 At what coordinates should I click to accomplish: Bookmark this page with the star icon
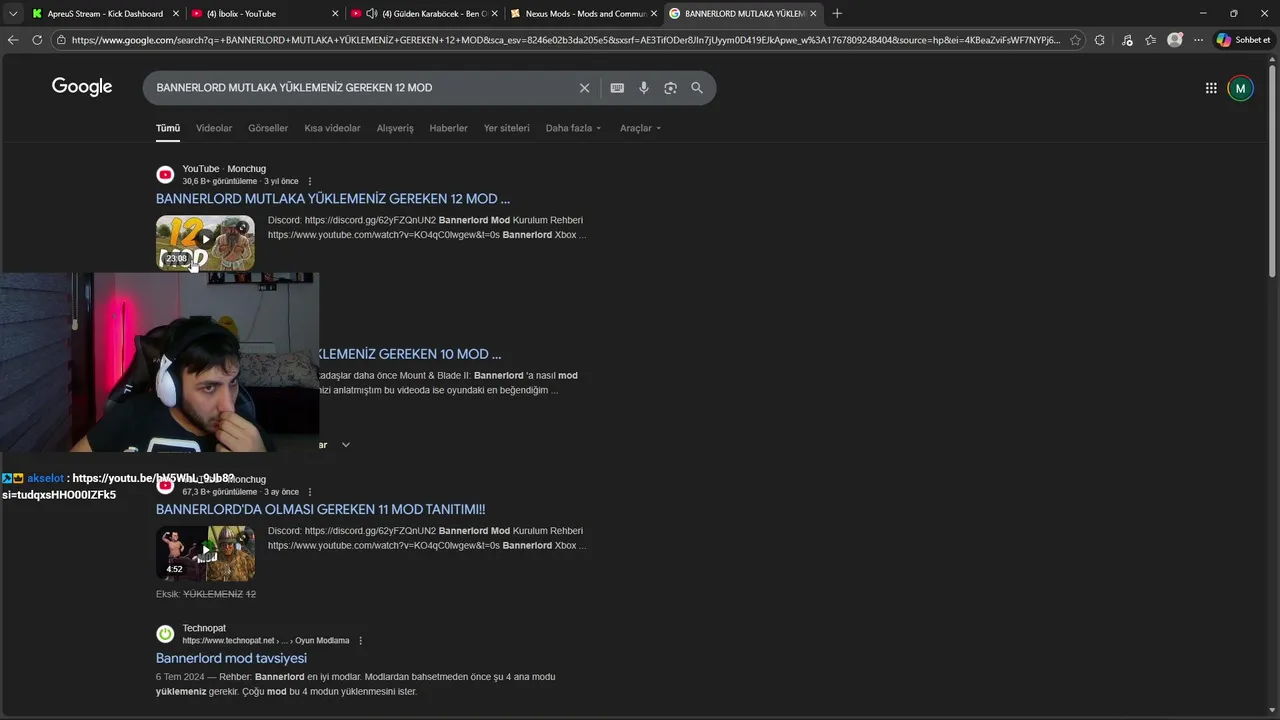1075,40
